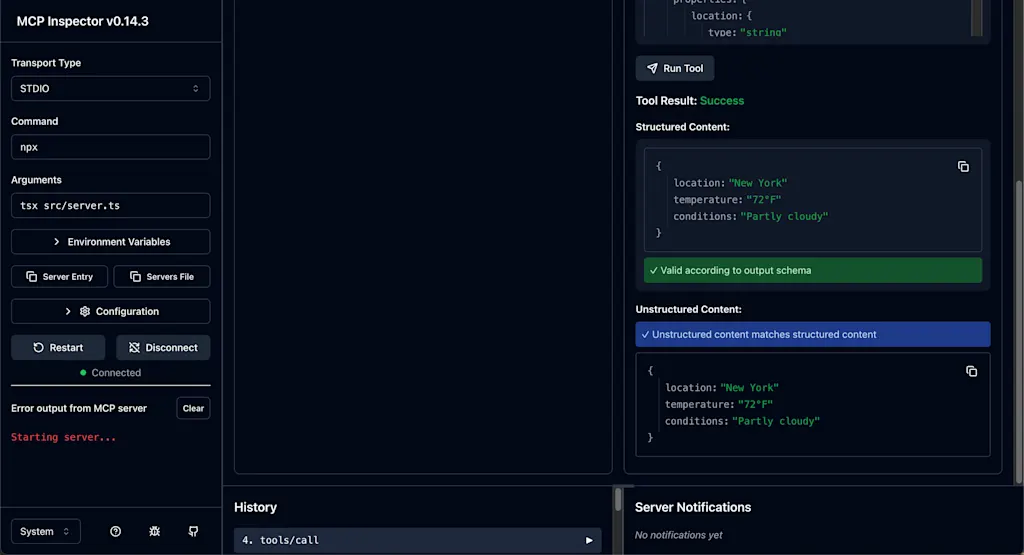The height and width of the screenshot is (555, 1024).
Task: Click the Tool Result Success text
Action: (x=722, y=101)
